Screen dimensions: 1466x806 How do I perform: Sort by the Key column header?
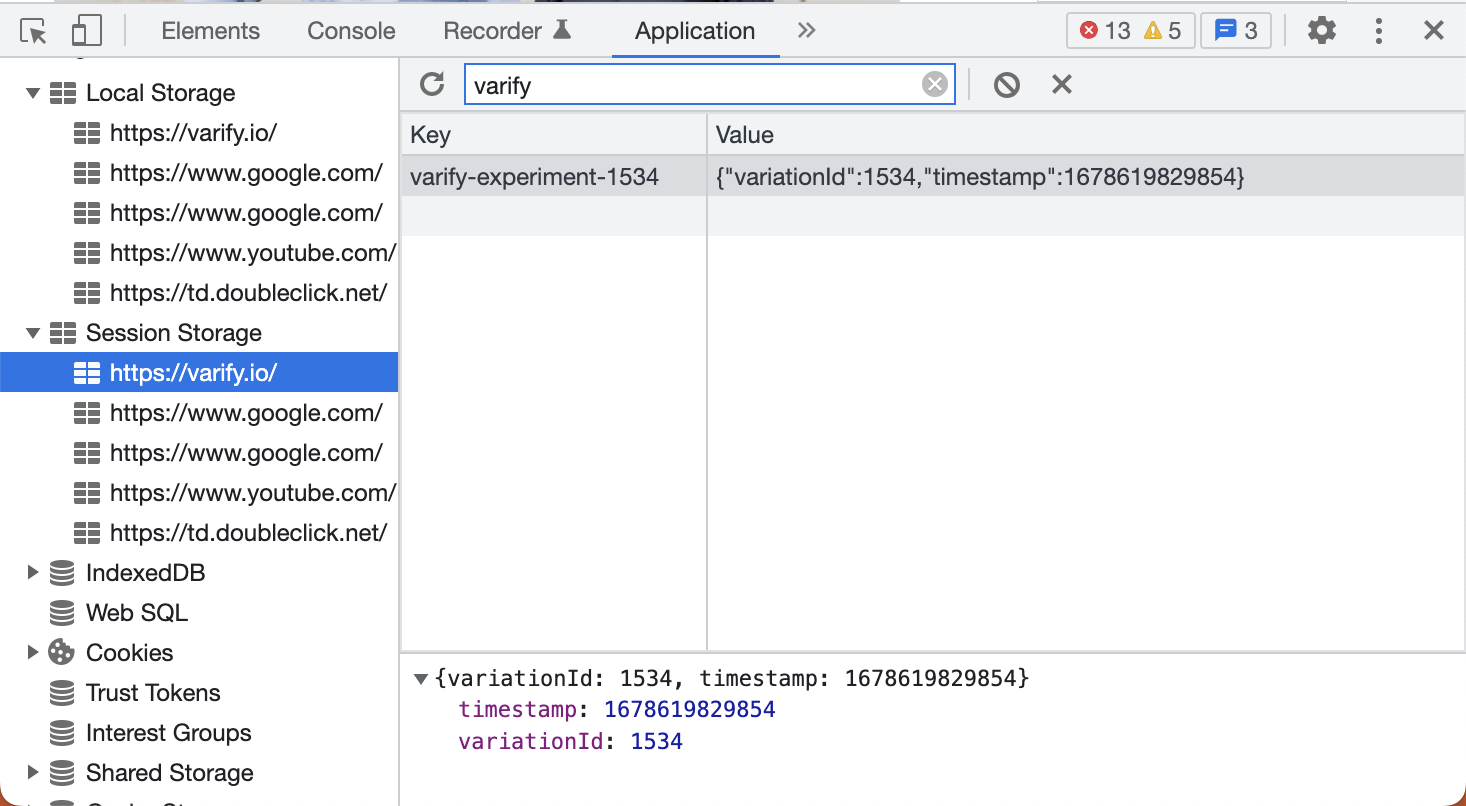[554, 135]
